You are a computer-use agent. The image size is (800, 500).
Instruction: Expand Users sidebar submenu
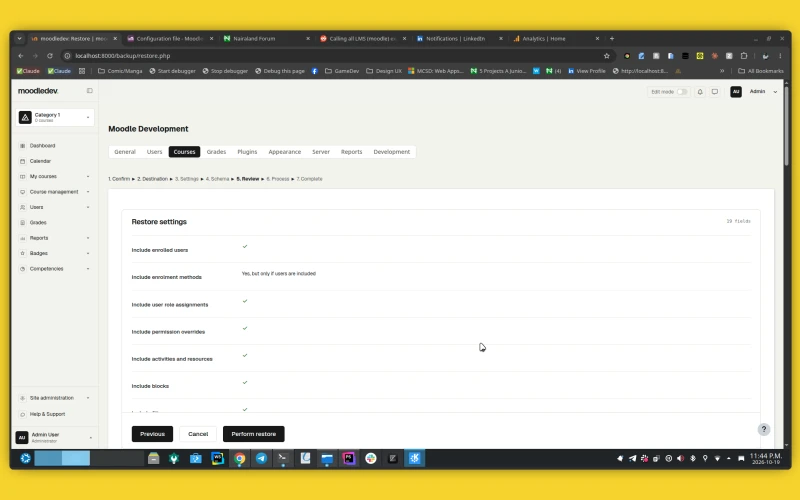(x=88, y=207)
